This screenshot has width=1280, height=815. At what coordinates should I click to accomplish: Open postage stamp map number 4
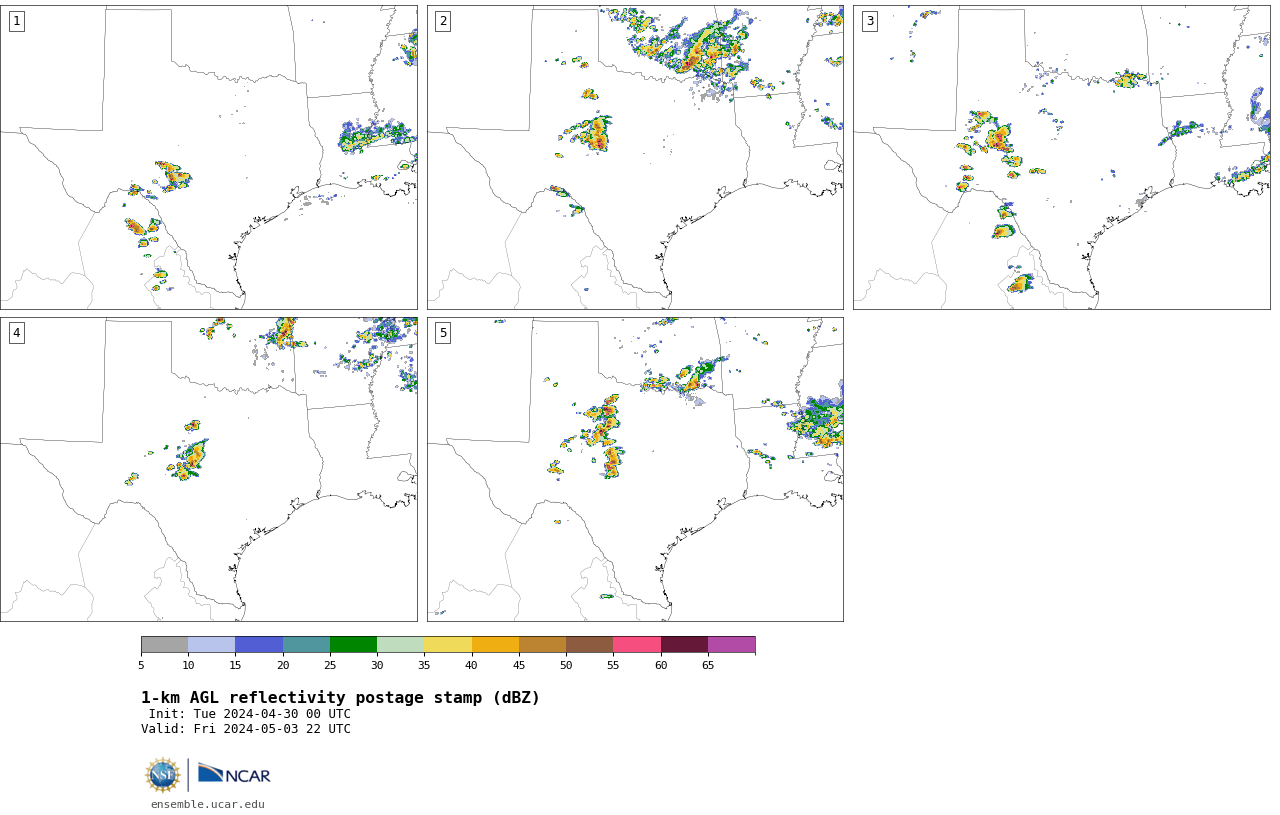tap(209, 469)
